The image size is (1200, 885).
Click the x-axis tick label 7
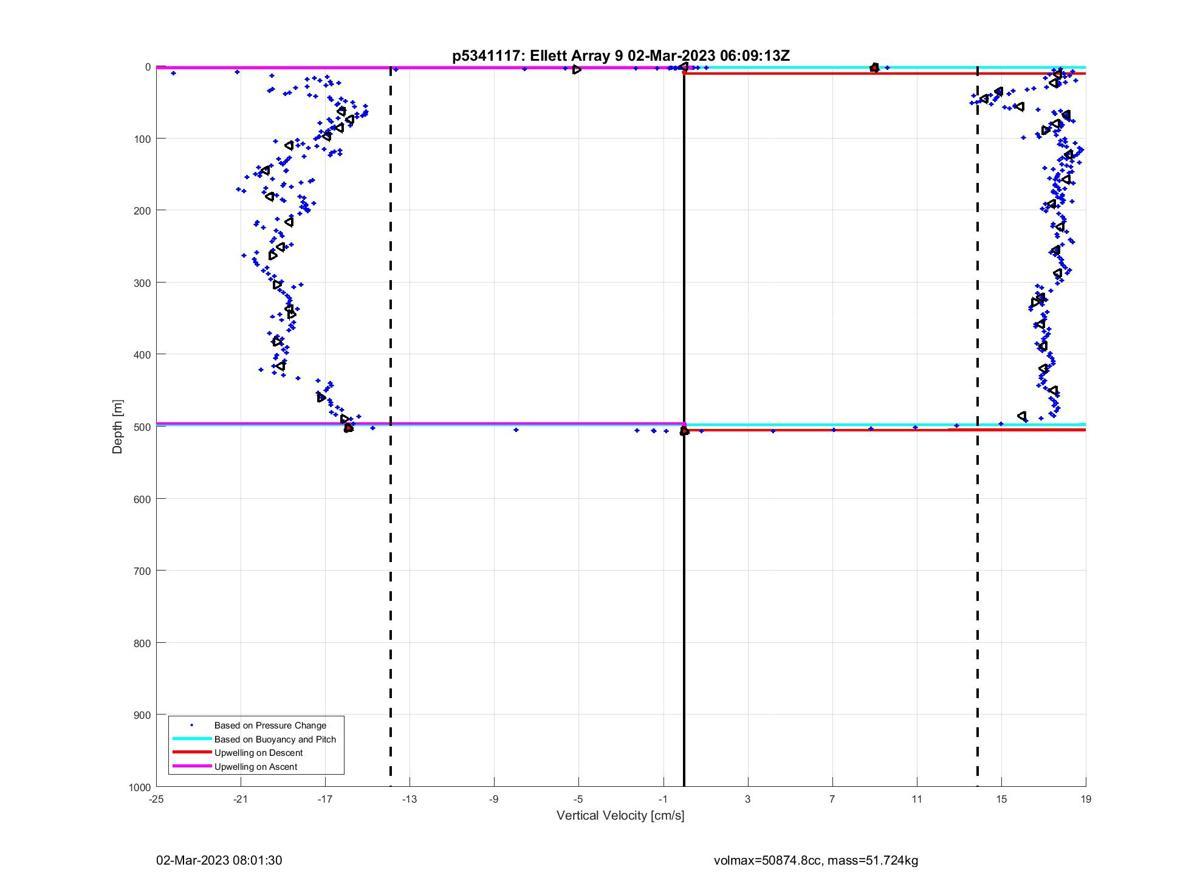832,799
